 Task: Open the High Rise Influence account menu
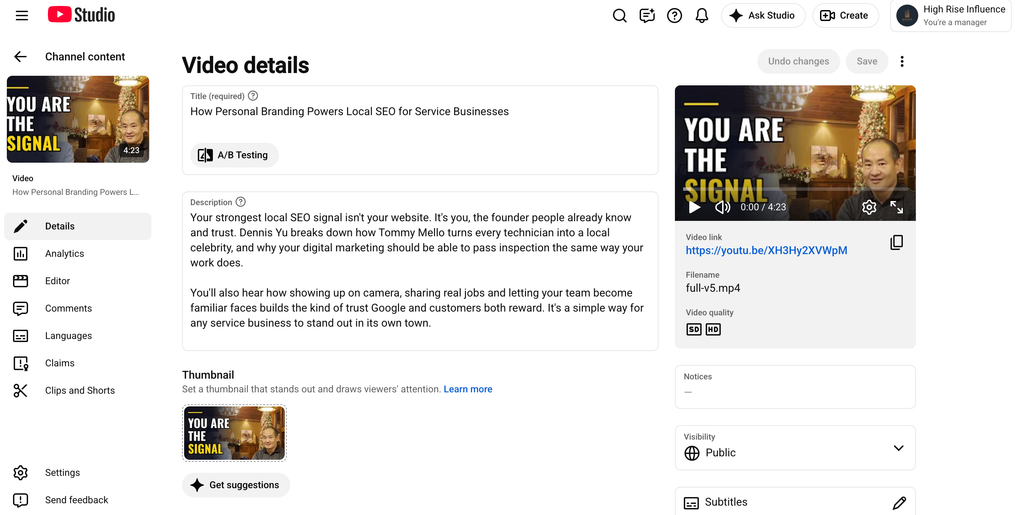pyautogui.click(x=950, y=15)
